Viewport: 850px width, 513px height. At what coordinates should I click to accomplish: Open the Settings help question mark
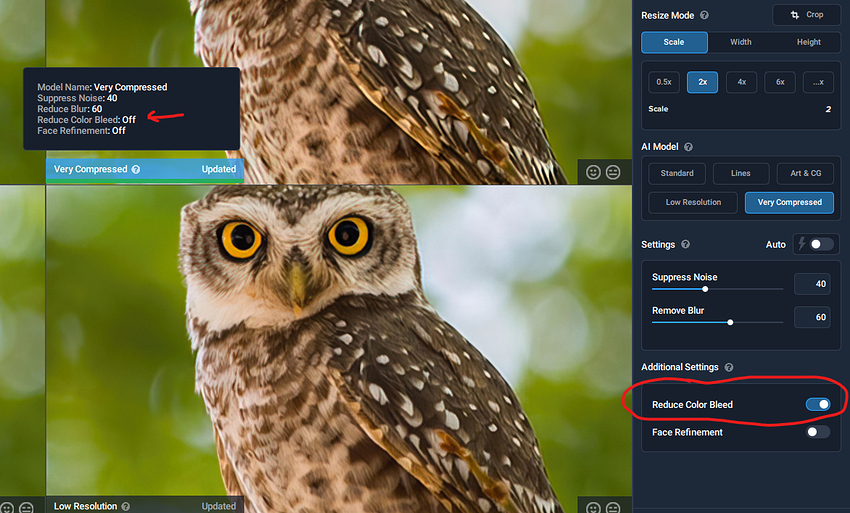point(685,244)
